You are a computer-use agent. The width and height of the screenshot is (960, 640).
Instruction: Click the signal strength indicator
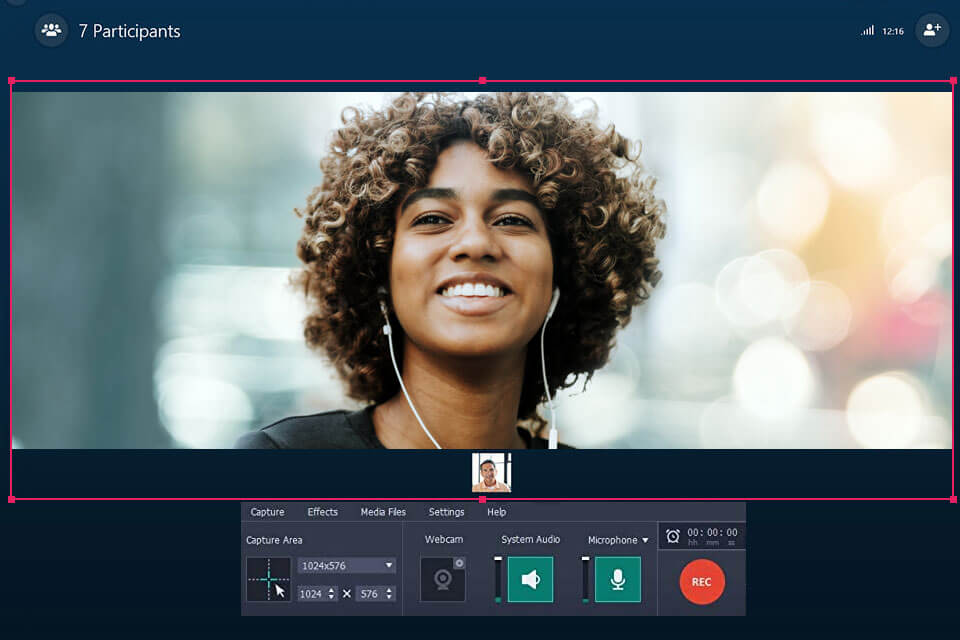coord(867,31)
